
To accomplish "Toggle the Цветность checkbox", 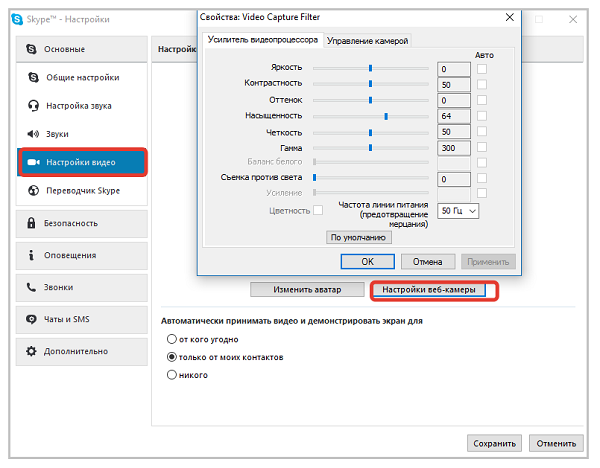I will pyautogui.click(x=318, y=210).
